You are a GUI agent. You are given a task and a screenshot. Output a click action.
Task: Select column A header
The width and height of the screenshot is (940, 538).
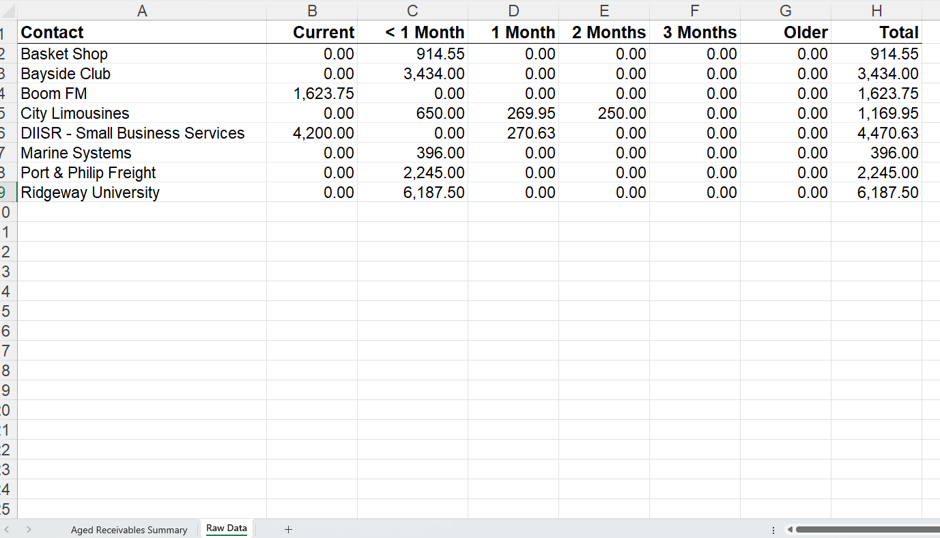(x=142, y=10)
